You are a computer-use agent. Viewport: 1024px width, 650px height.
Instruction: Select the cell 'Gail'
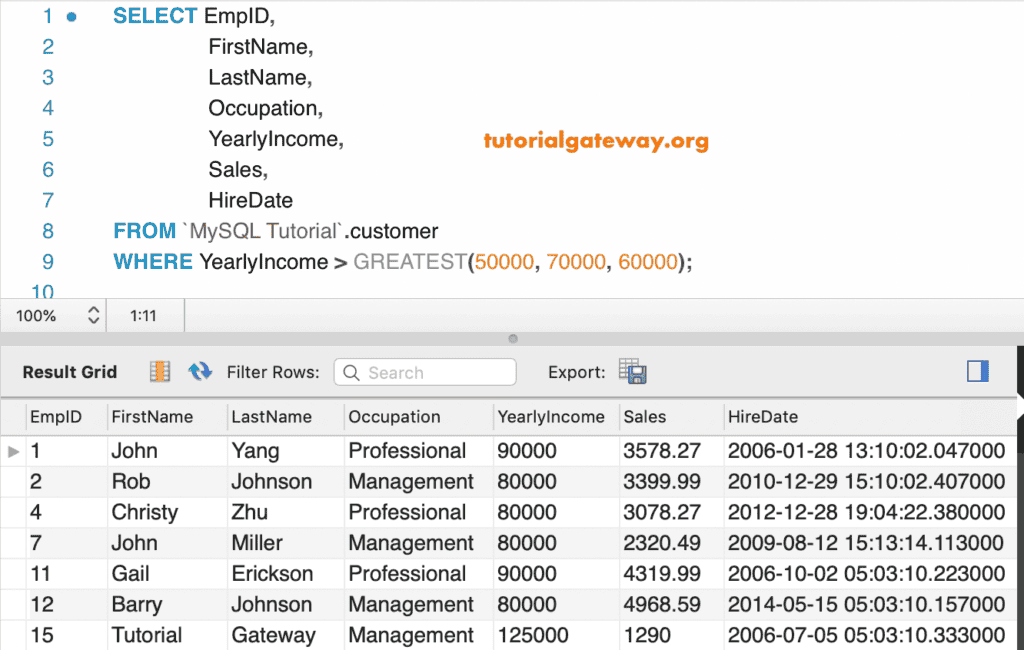click(131, 574)
